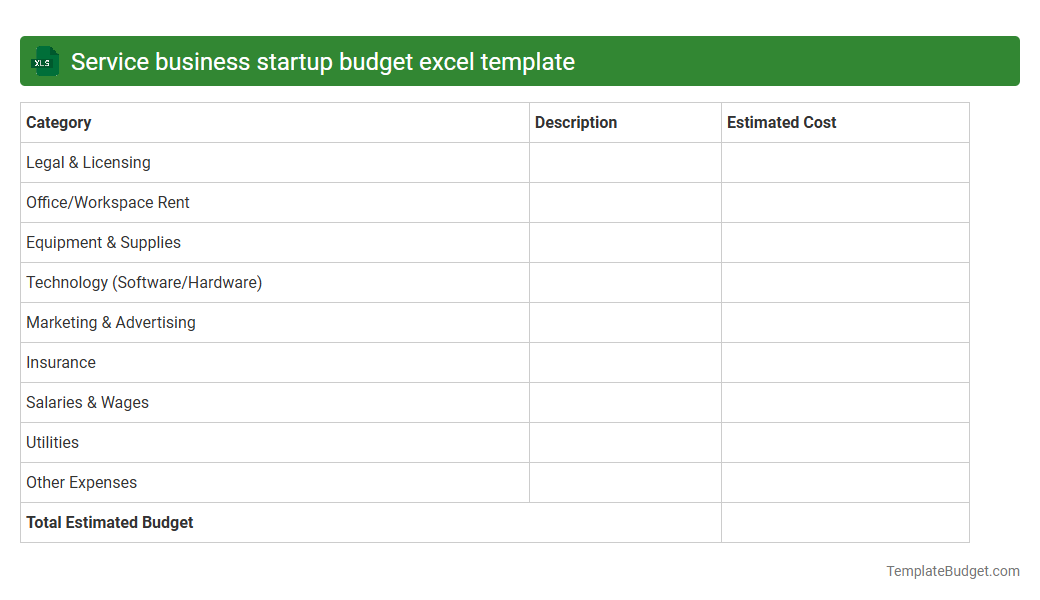This screenshot has height=600, width=1040.
Task: Click the Other Expenses cell
Action: tap(81, 482)
